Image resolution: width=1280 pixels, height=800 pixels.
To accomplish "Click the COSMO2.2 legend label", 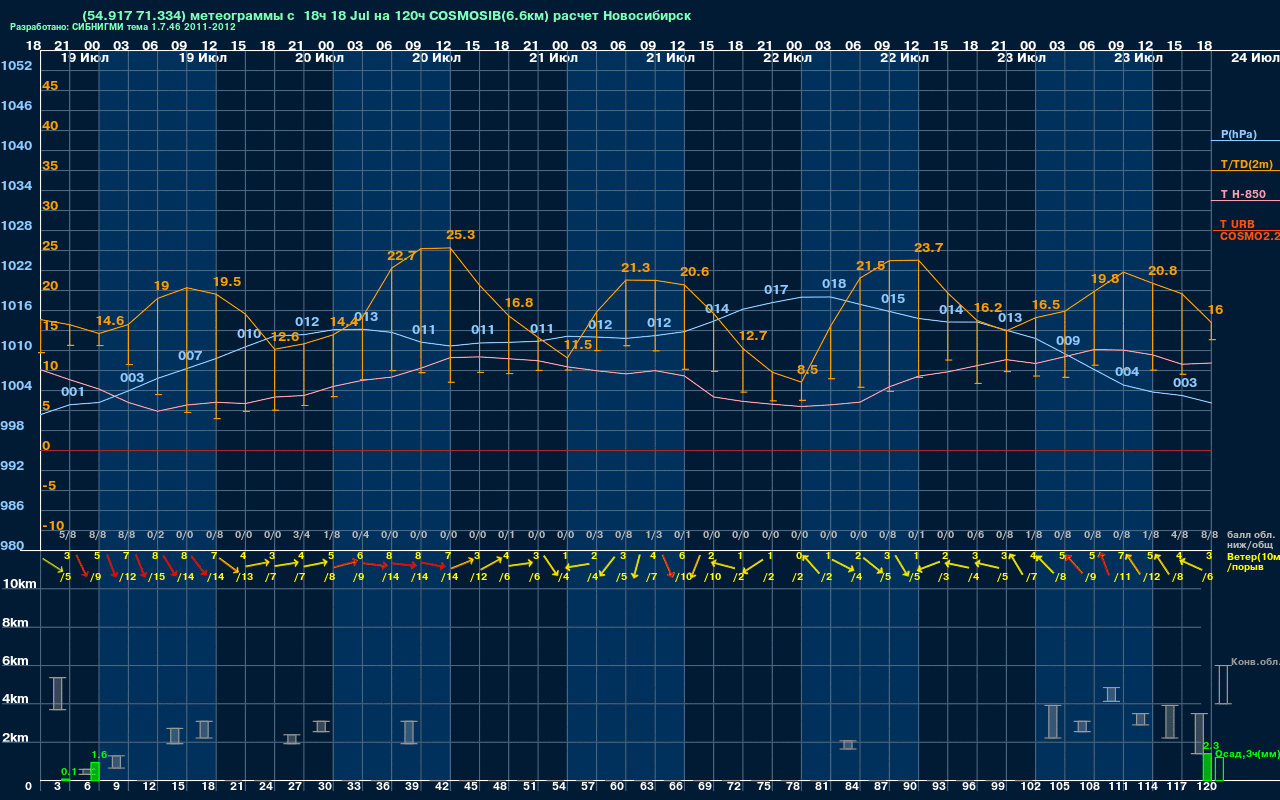I will 1249,235.
